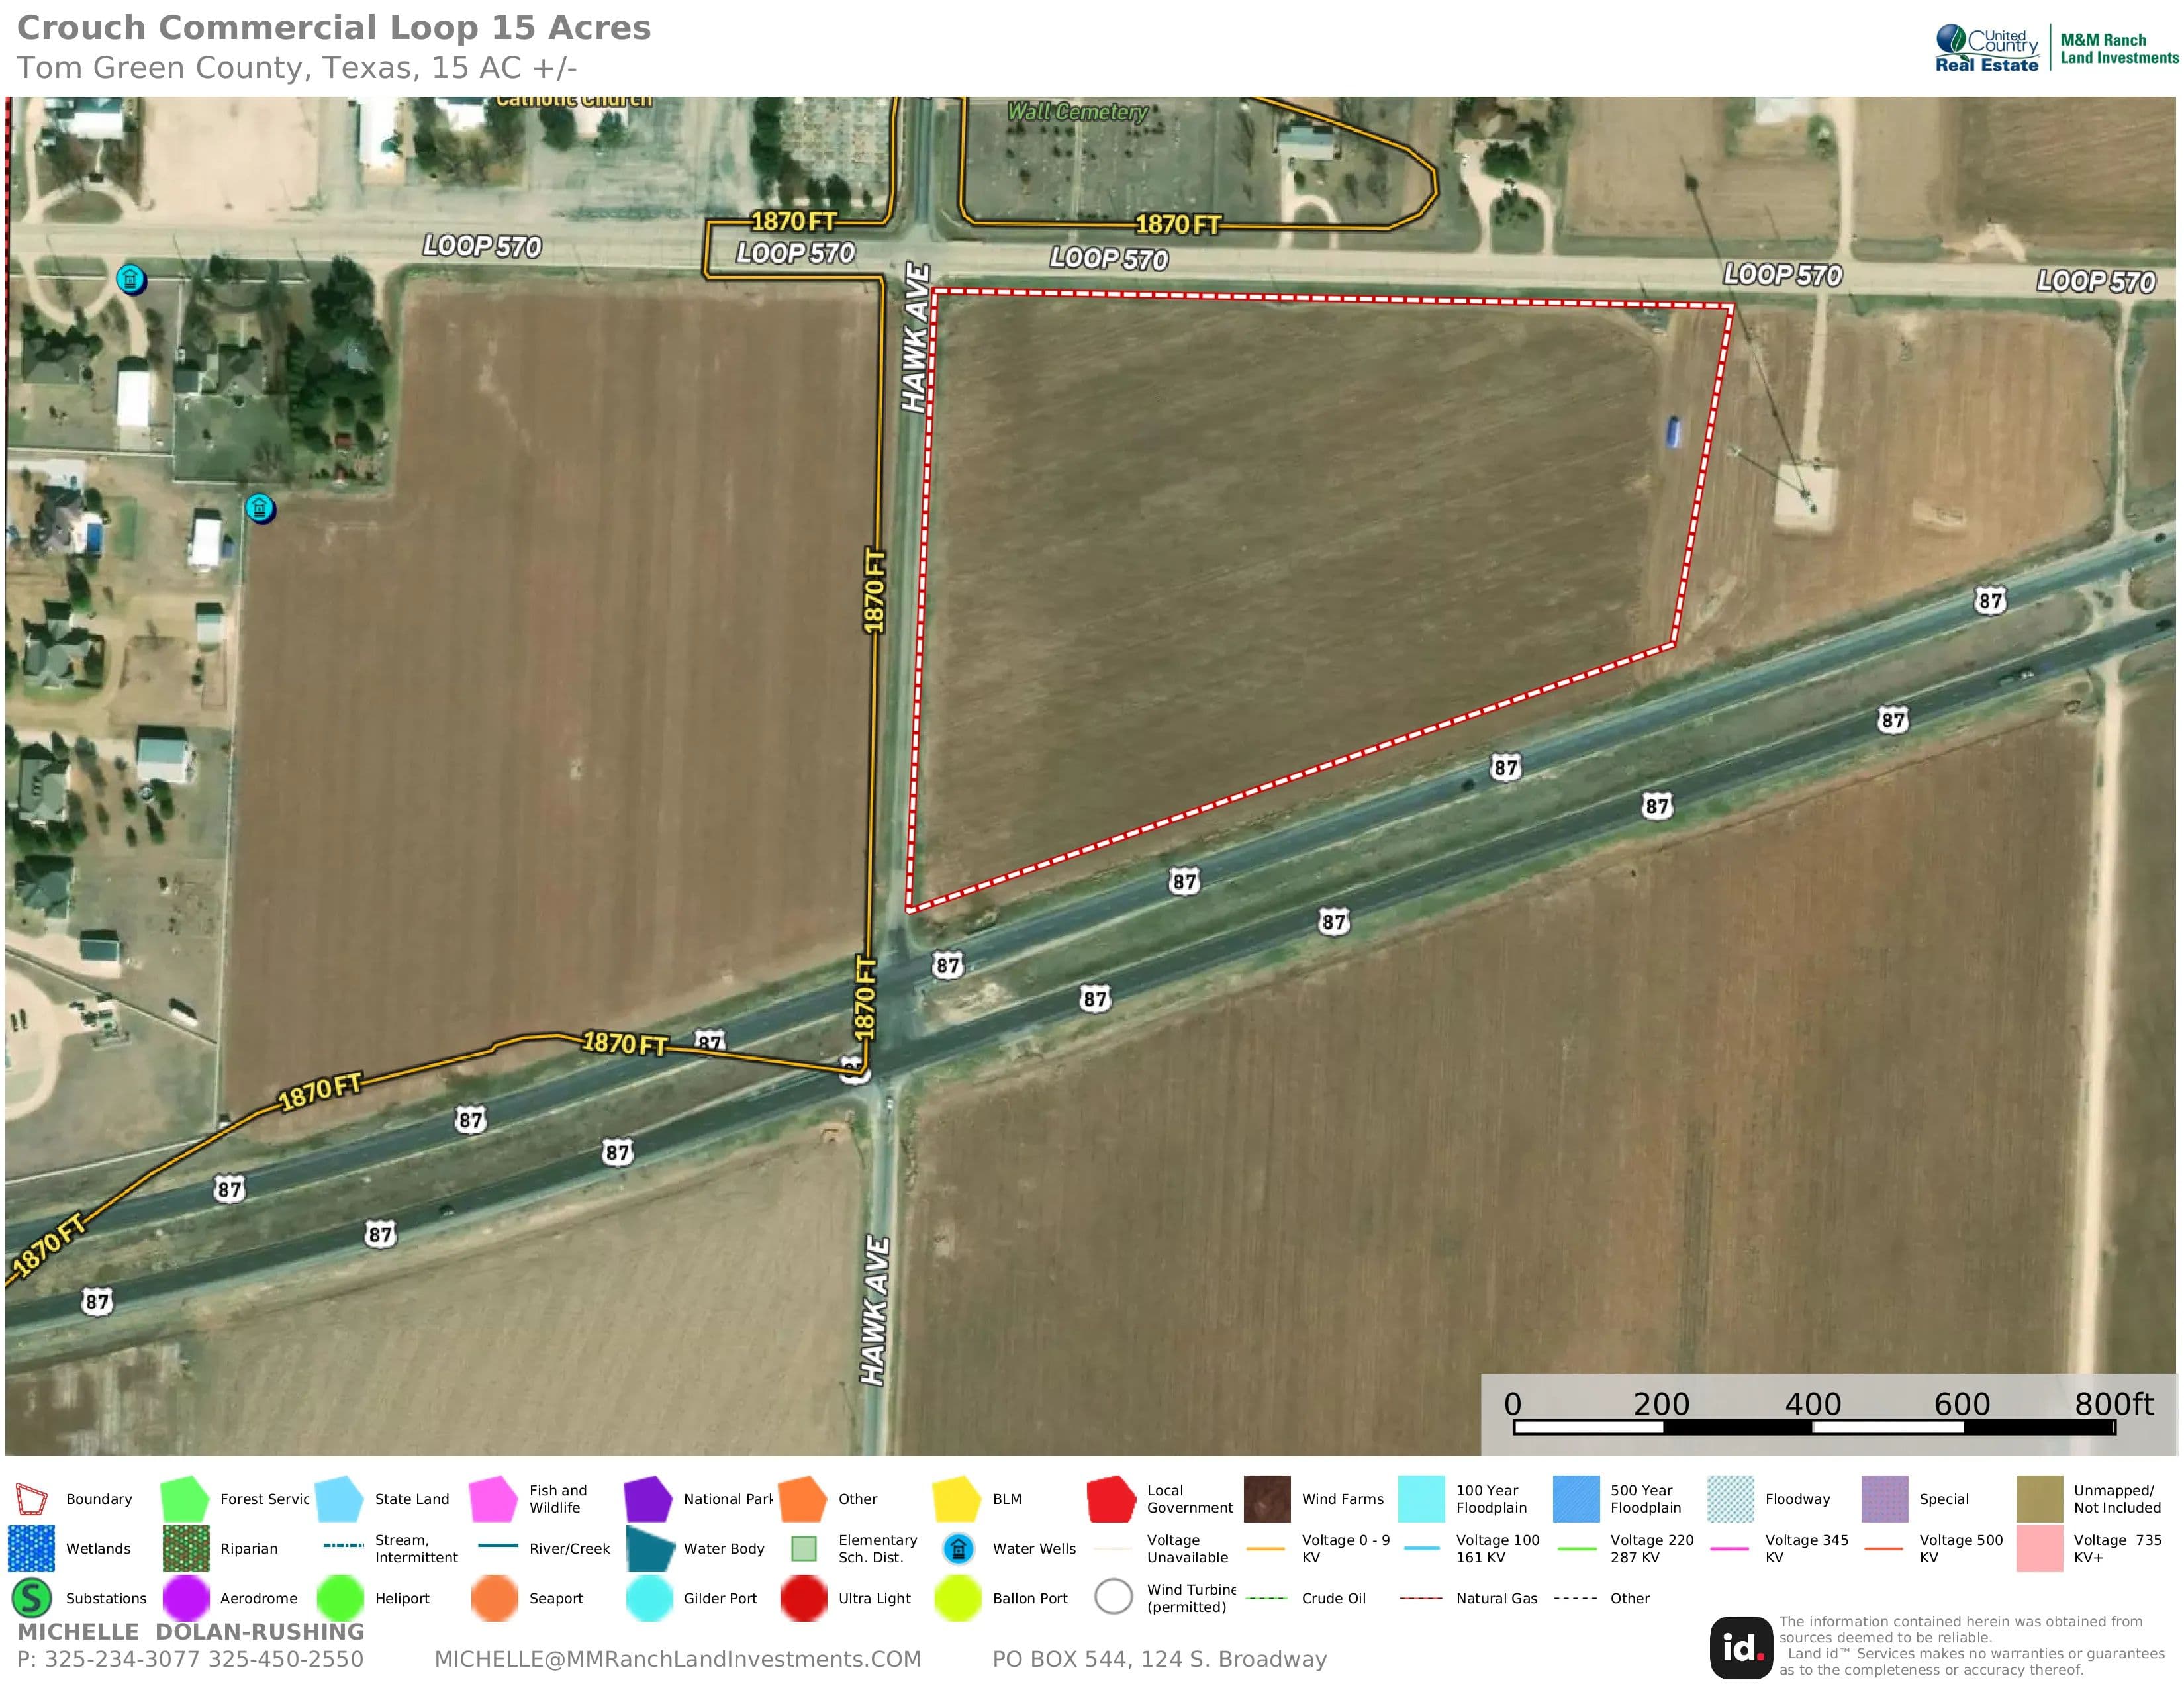Viewport: 2184px width, 1688px height.
Task: Click the Aerodrome purple circle icon
Action: 186,1598
